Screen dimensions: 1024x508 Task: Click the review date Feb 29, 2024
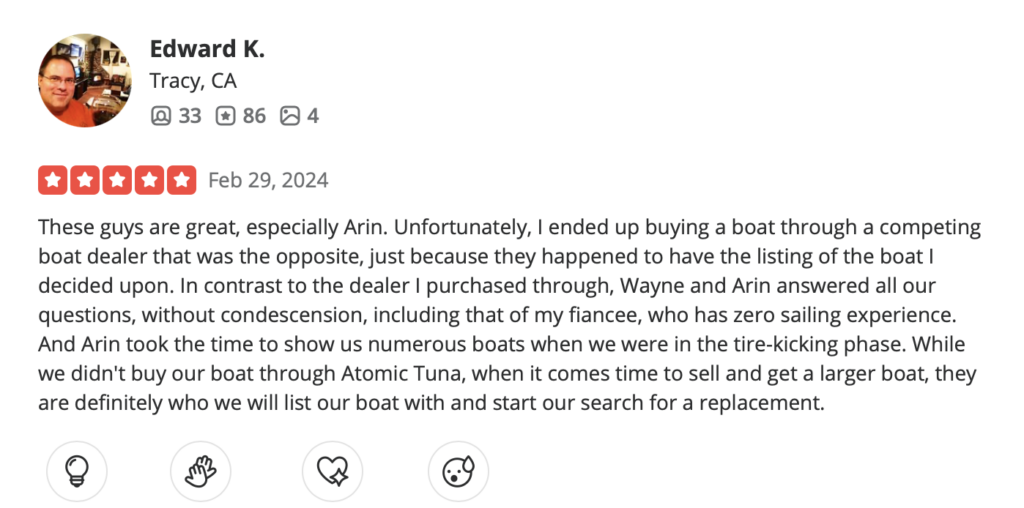click(x=268, y=181)
